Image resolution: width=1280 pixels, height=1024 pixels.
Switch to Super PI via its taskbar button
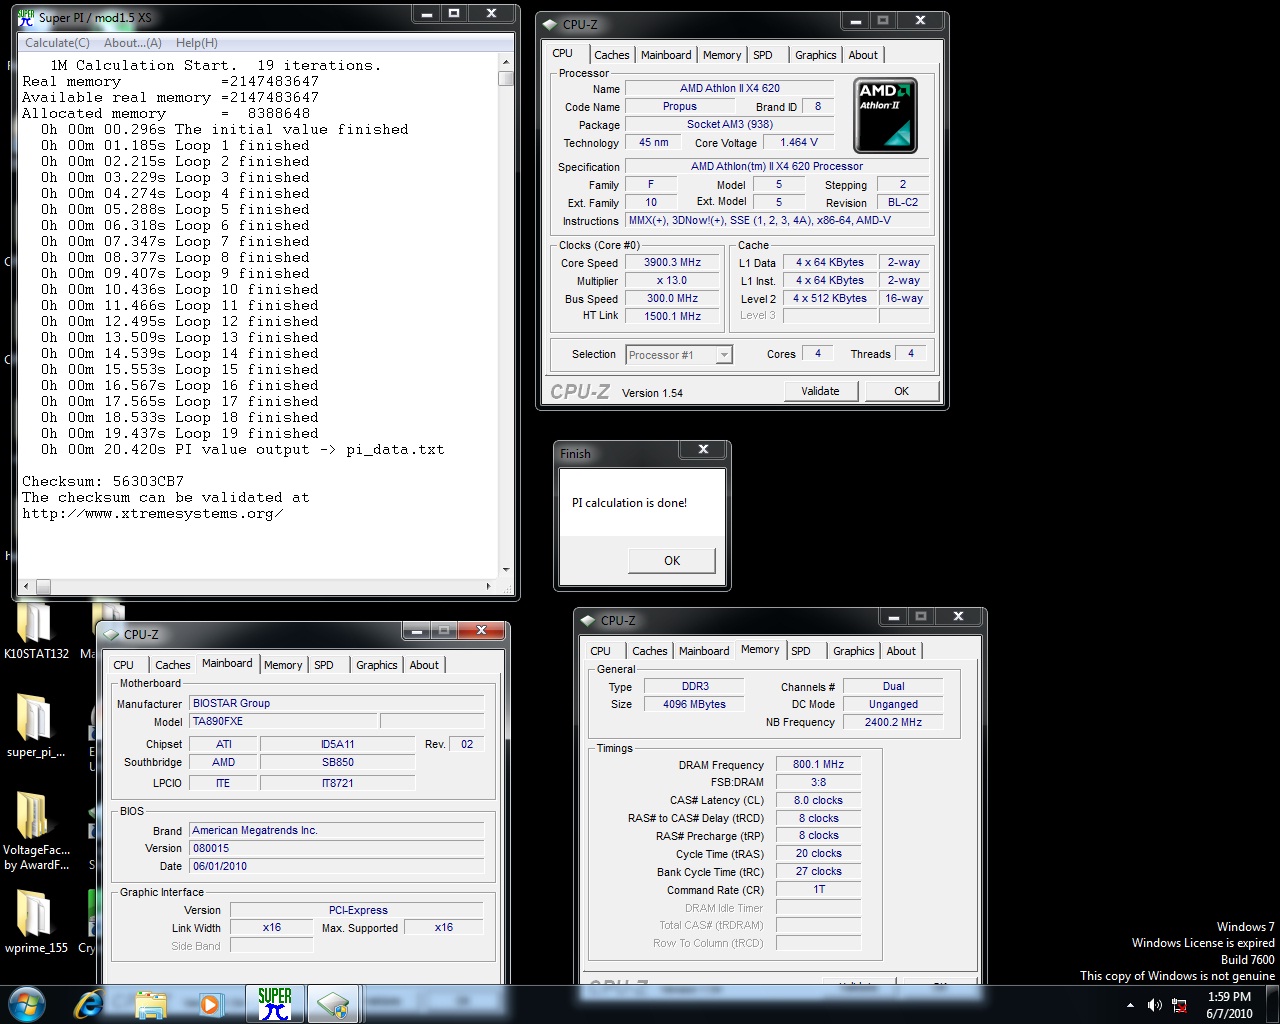[274, 1004]
